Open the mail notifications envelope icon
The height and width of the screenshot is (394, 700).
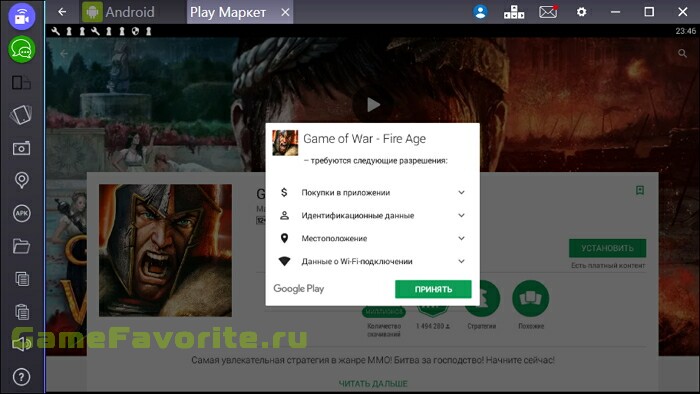[548, 12]
